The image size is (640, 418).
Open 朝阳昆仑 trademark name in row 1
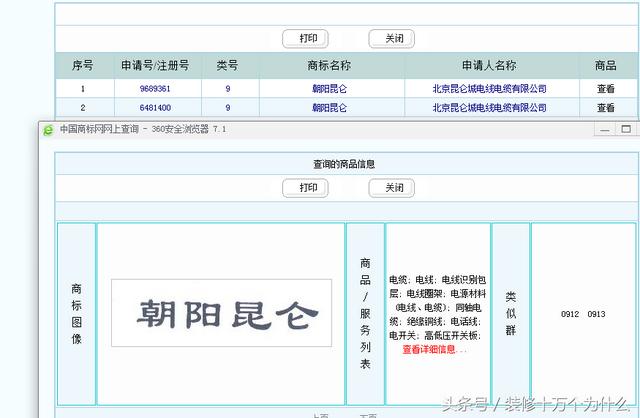pos(329,89)
